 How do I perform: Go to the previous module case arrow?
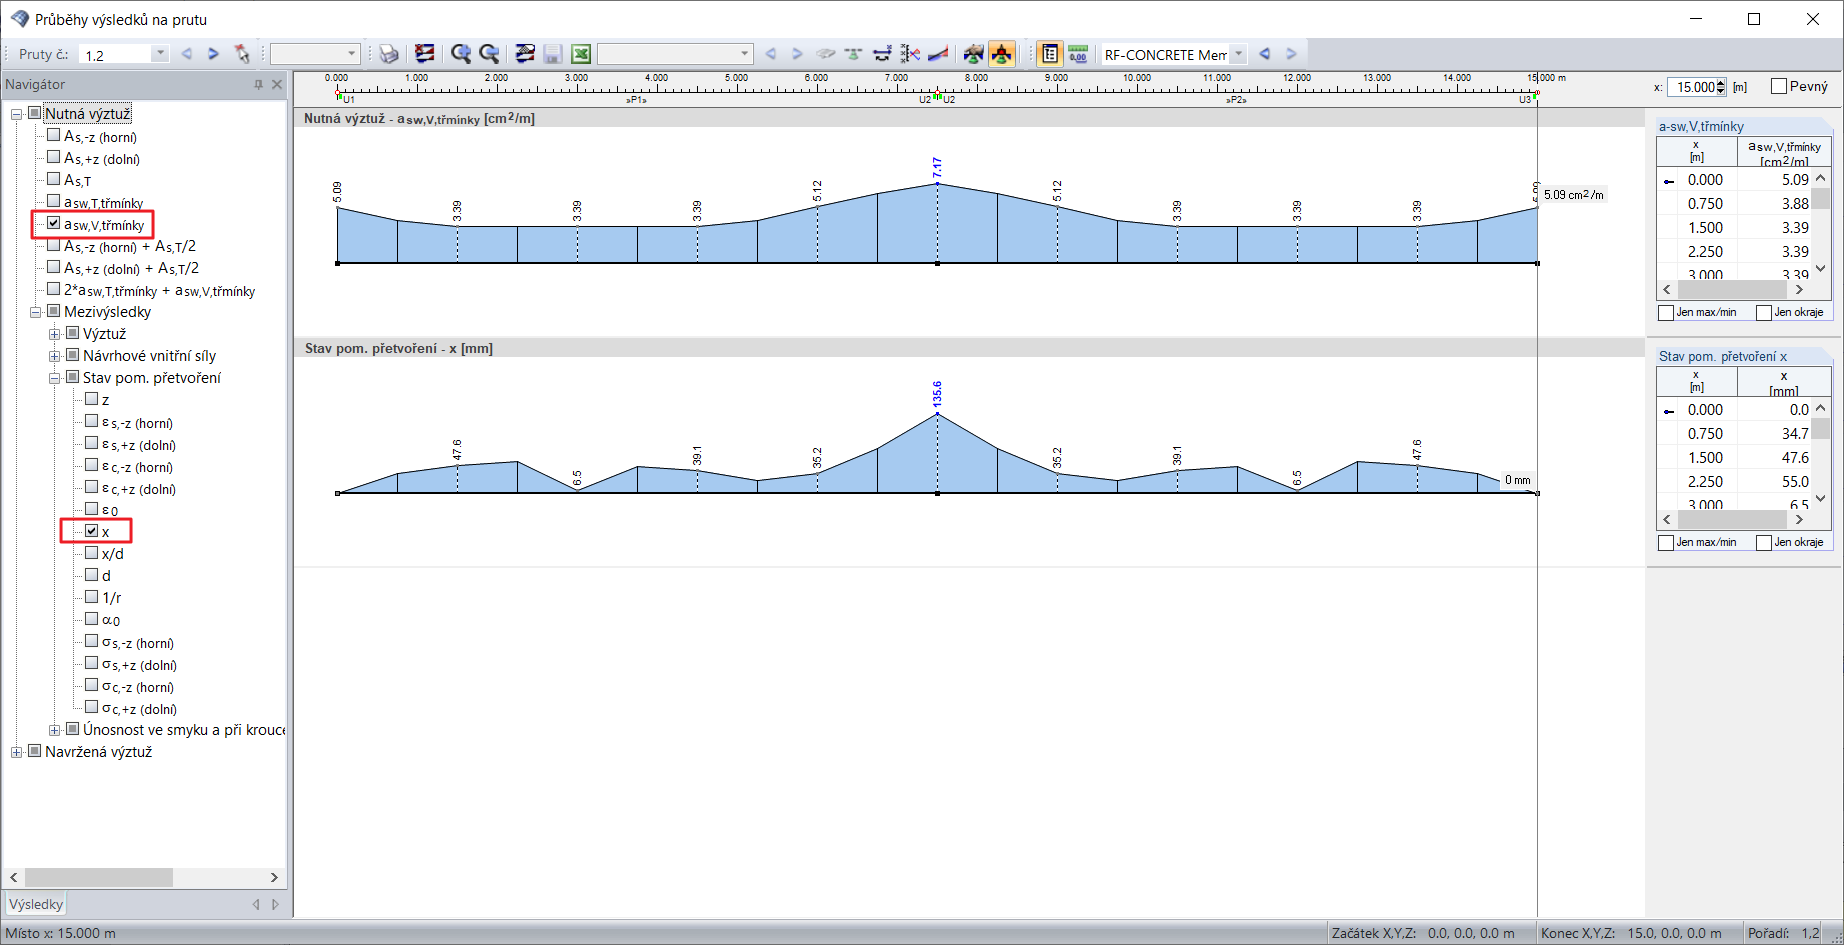[x=1265, y=54]
